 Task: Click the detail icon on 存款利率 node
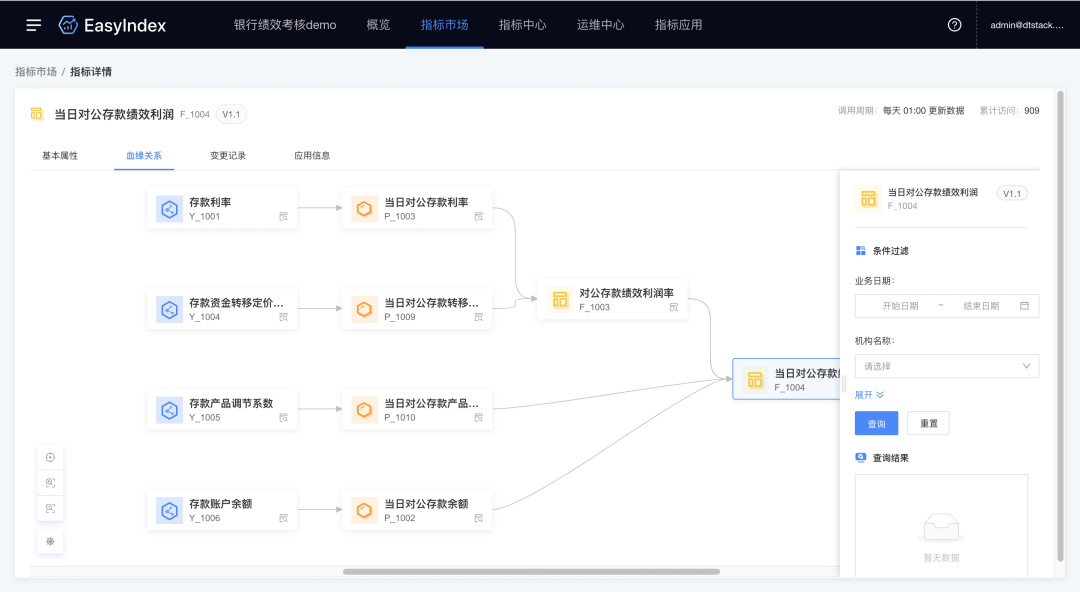pos(283,216)
